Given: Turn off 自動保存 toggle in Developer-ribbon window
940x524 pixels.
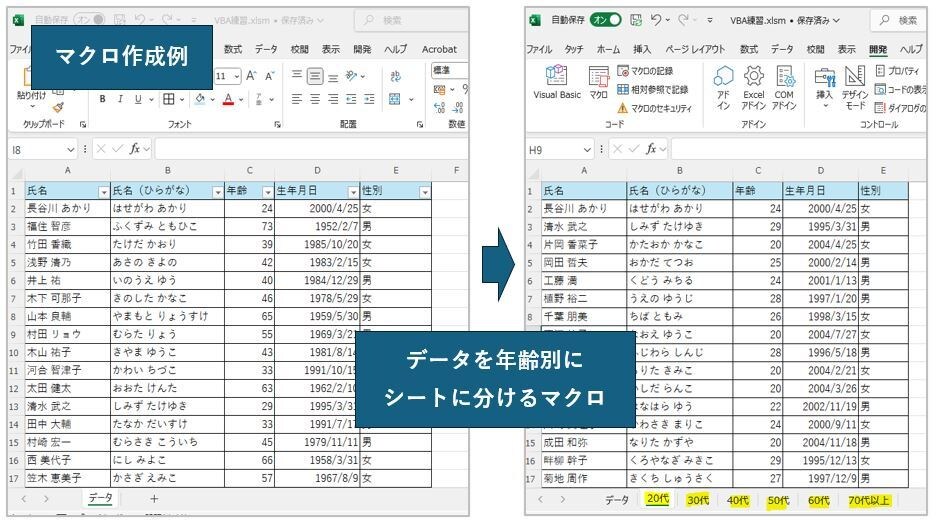Looking at the screenshot, I should pos(605,20).
